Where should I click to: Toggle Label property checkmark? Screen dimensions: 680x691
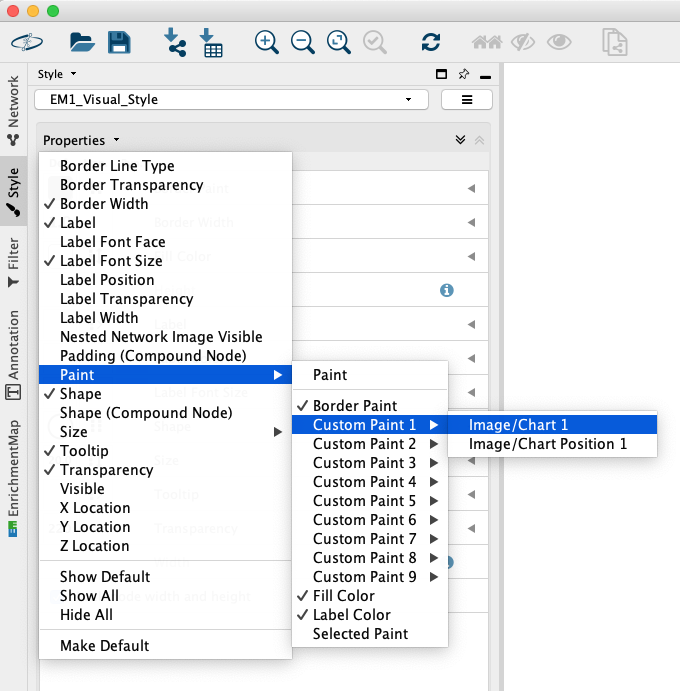click(165, 223)
